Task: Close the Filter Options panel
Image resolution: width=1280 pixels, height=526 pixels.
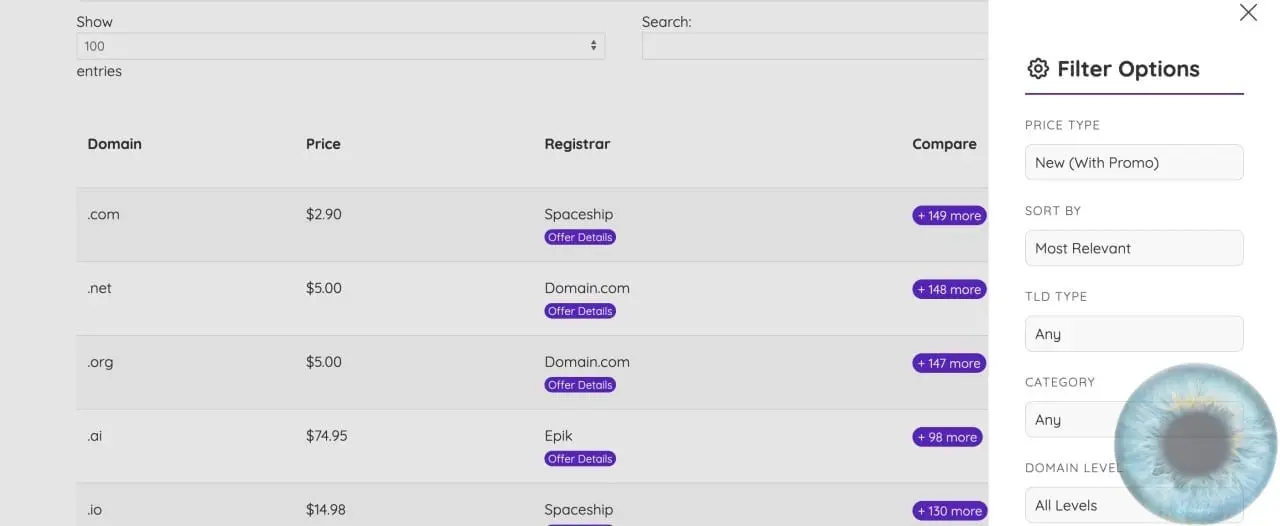Action: coord(1248,12)
